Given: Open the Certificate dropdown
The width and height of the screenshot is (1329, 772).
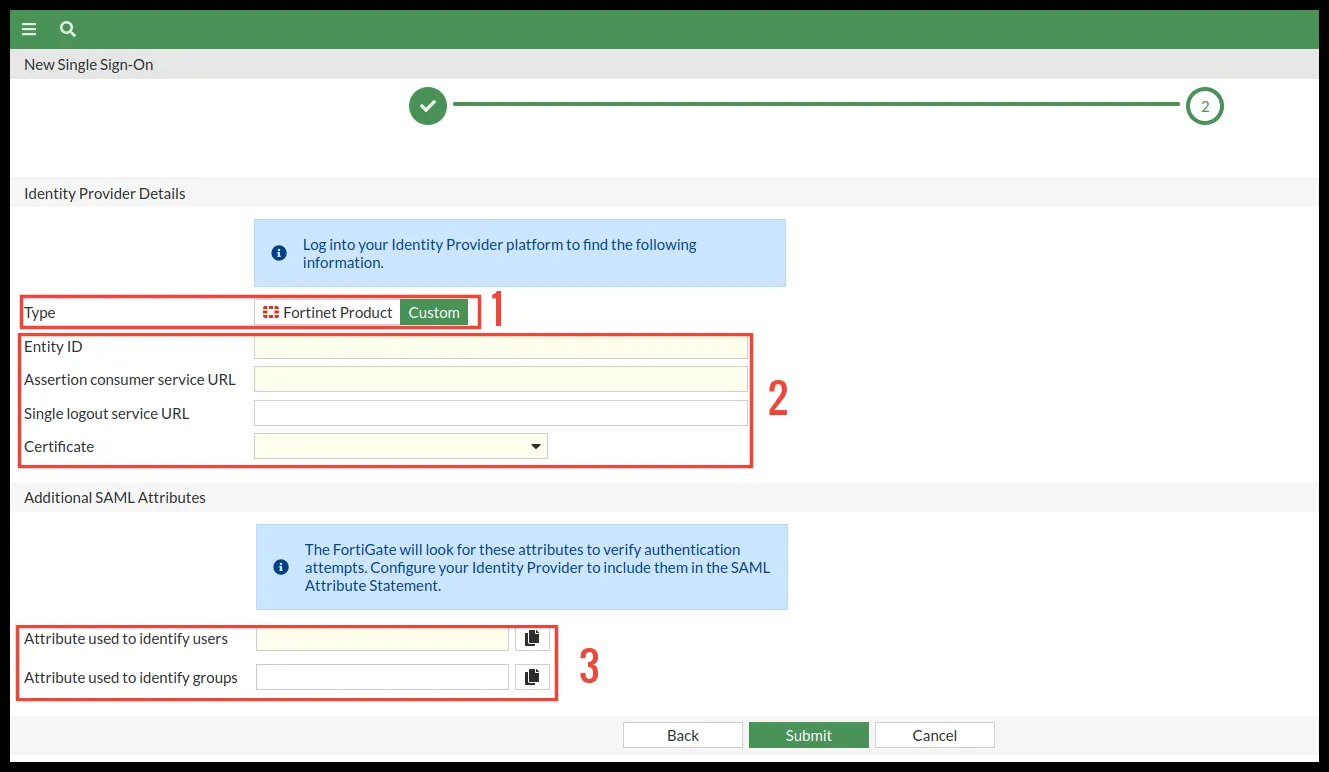Looking at the screenshot, I should 401,446.
